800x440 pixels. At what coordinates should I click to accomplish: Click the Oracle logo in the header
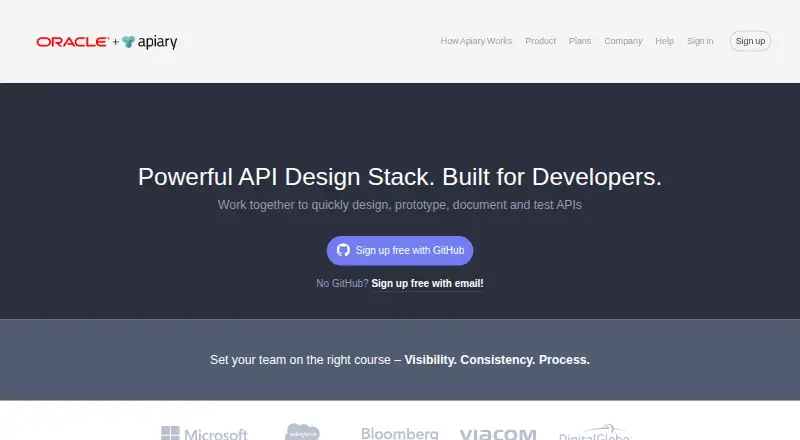click(x=72, y=42)
